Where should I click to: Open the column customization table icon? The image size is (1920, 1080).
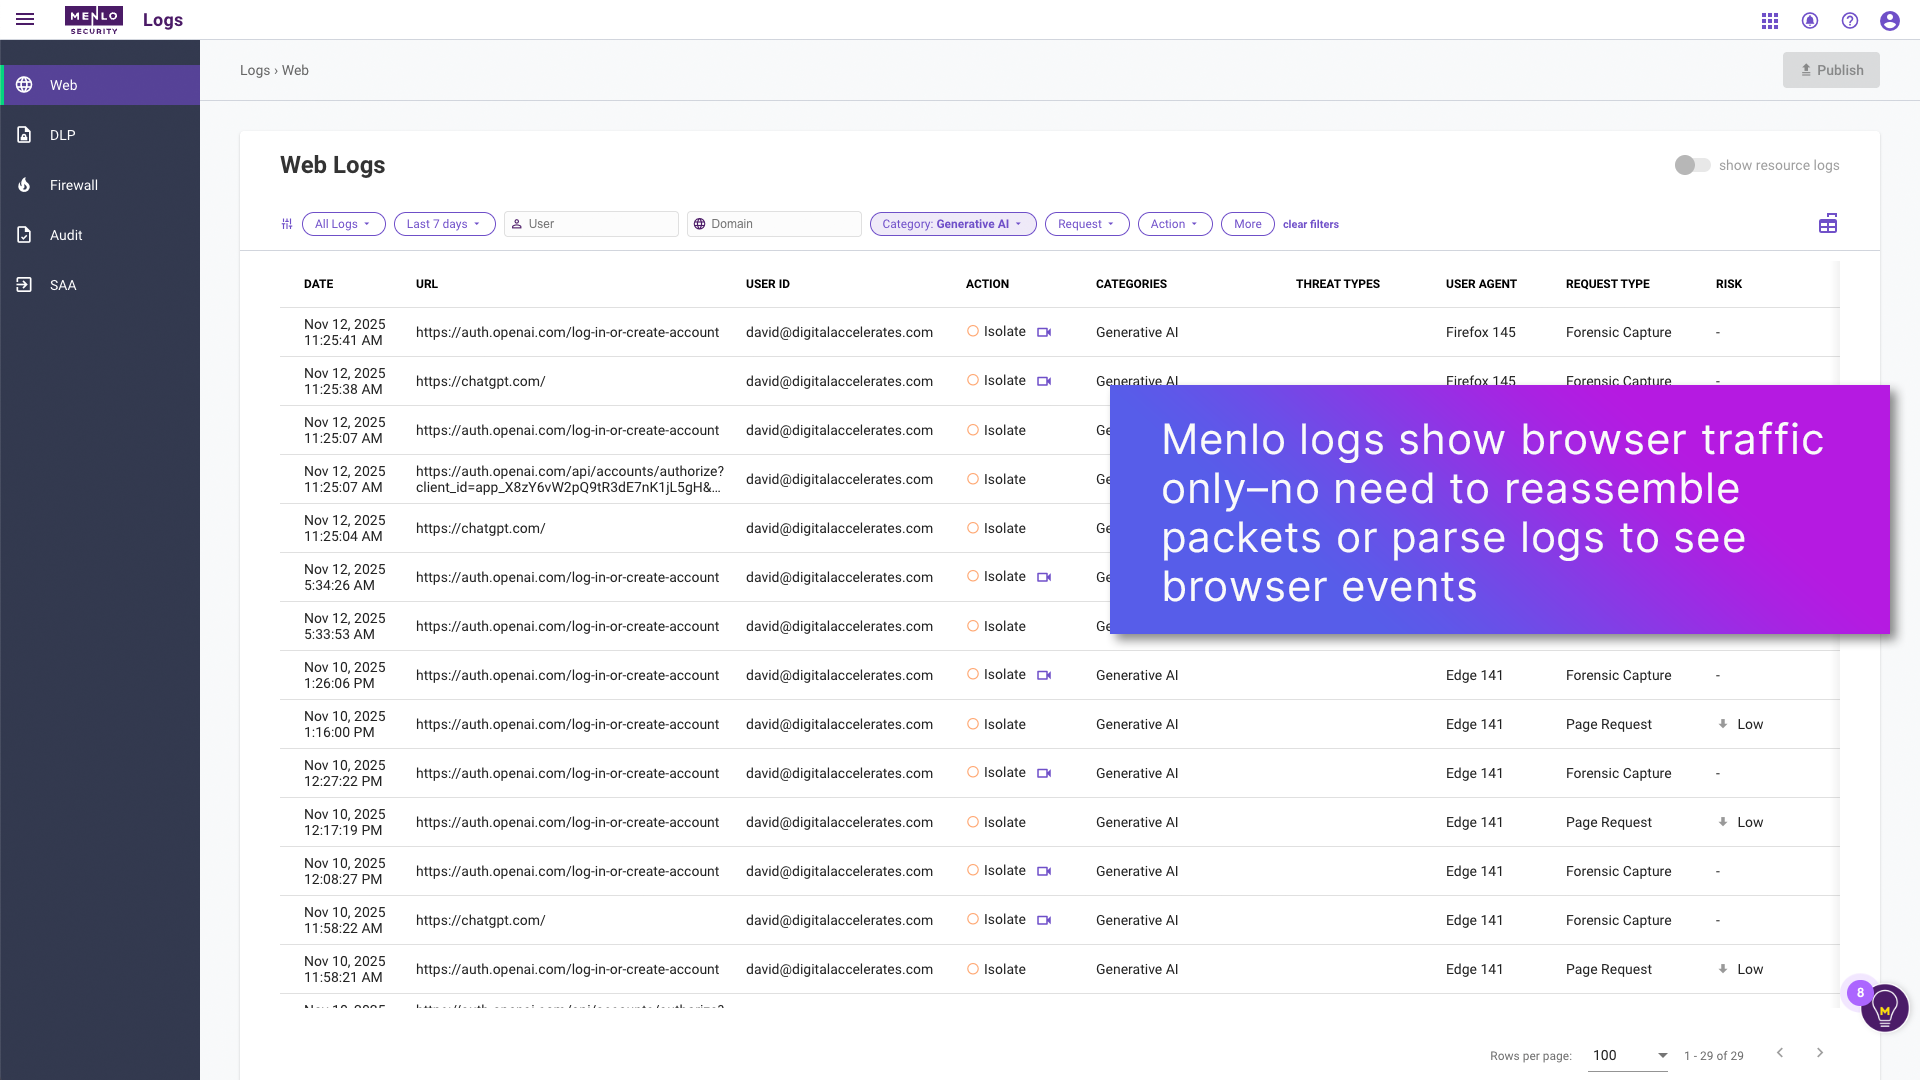pos(1828,223)
